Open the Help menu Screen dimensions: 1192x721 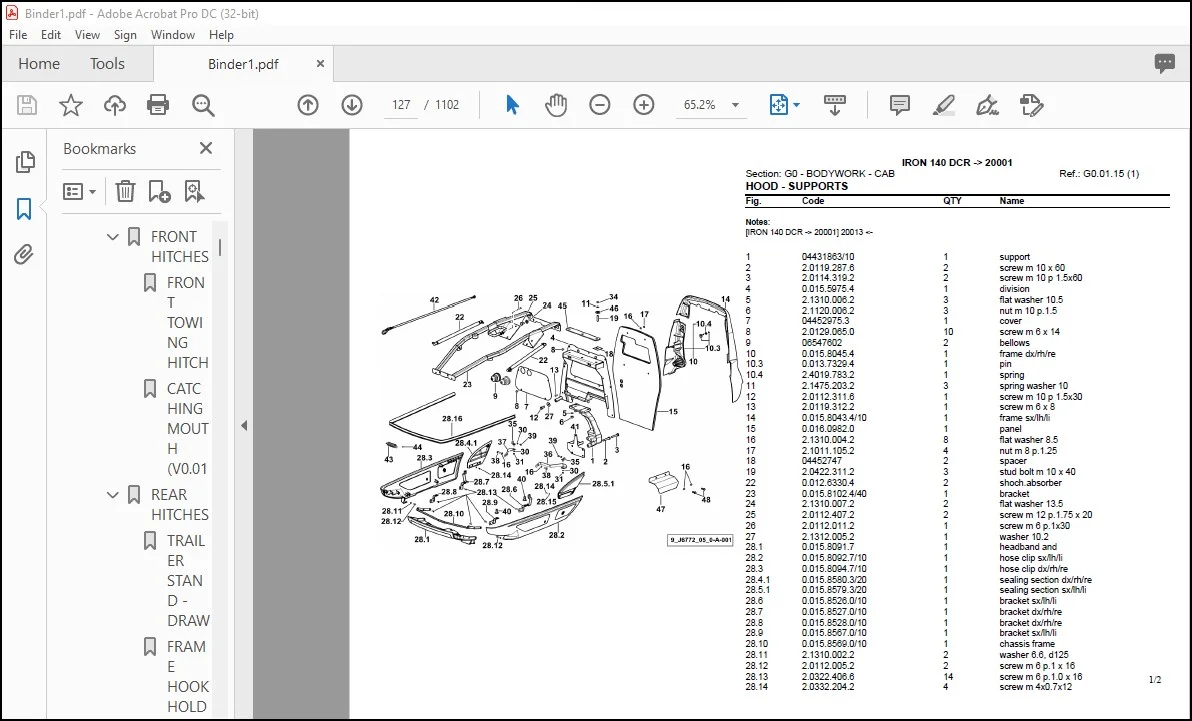pos(221,35)
